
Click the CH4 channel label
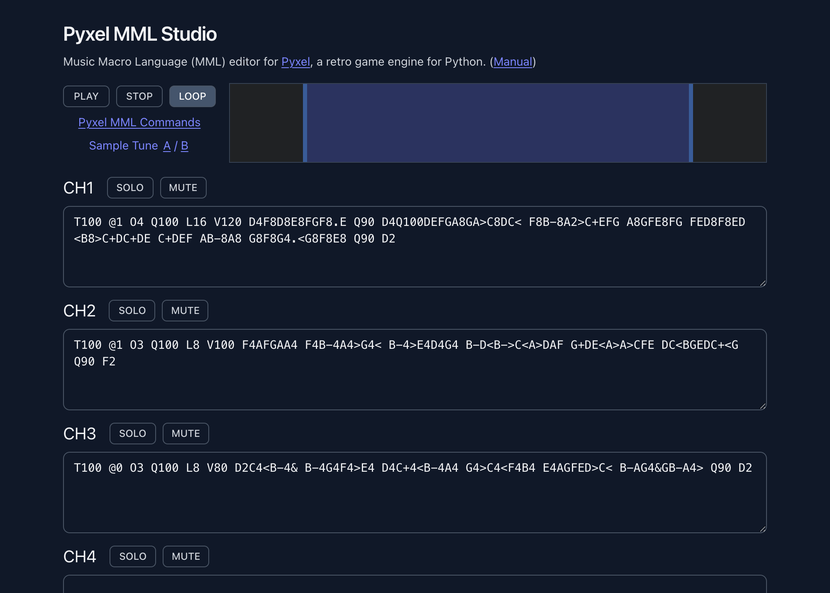tap(79, 556)
